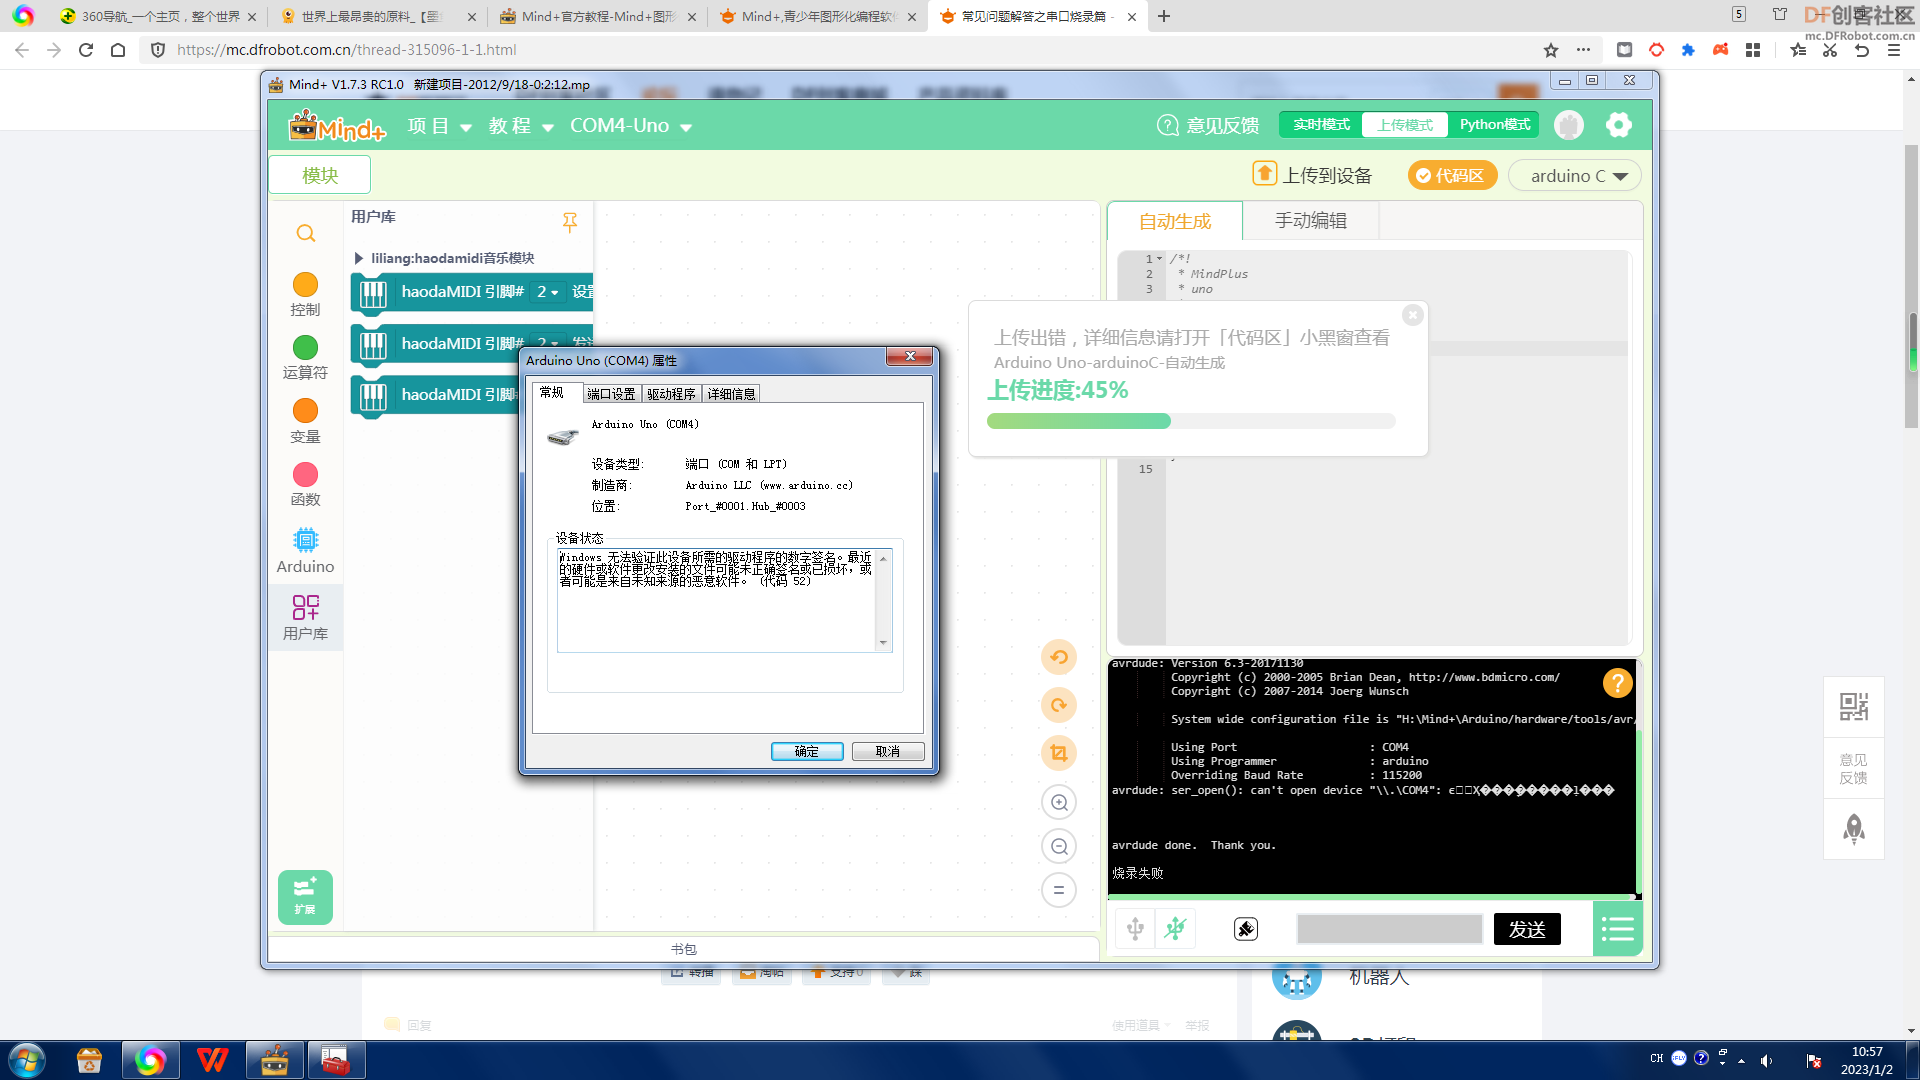
Task: Select the 控制 (Control) block category
Action: [305, 295]
